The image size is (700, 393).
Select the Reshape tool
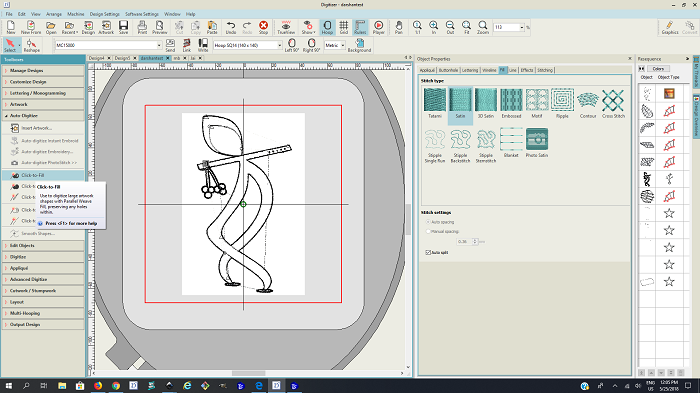tap(32, 45)
